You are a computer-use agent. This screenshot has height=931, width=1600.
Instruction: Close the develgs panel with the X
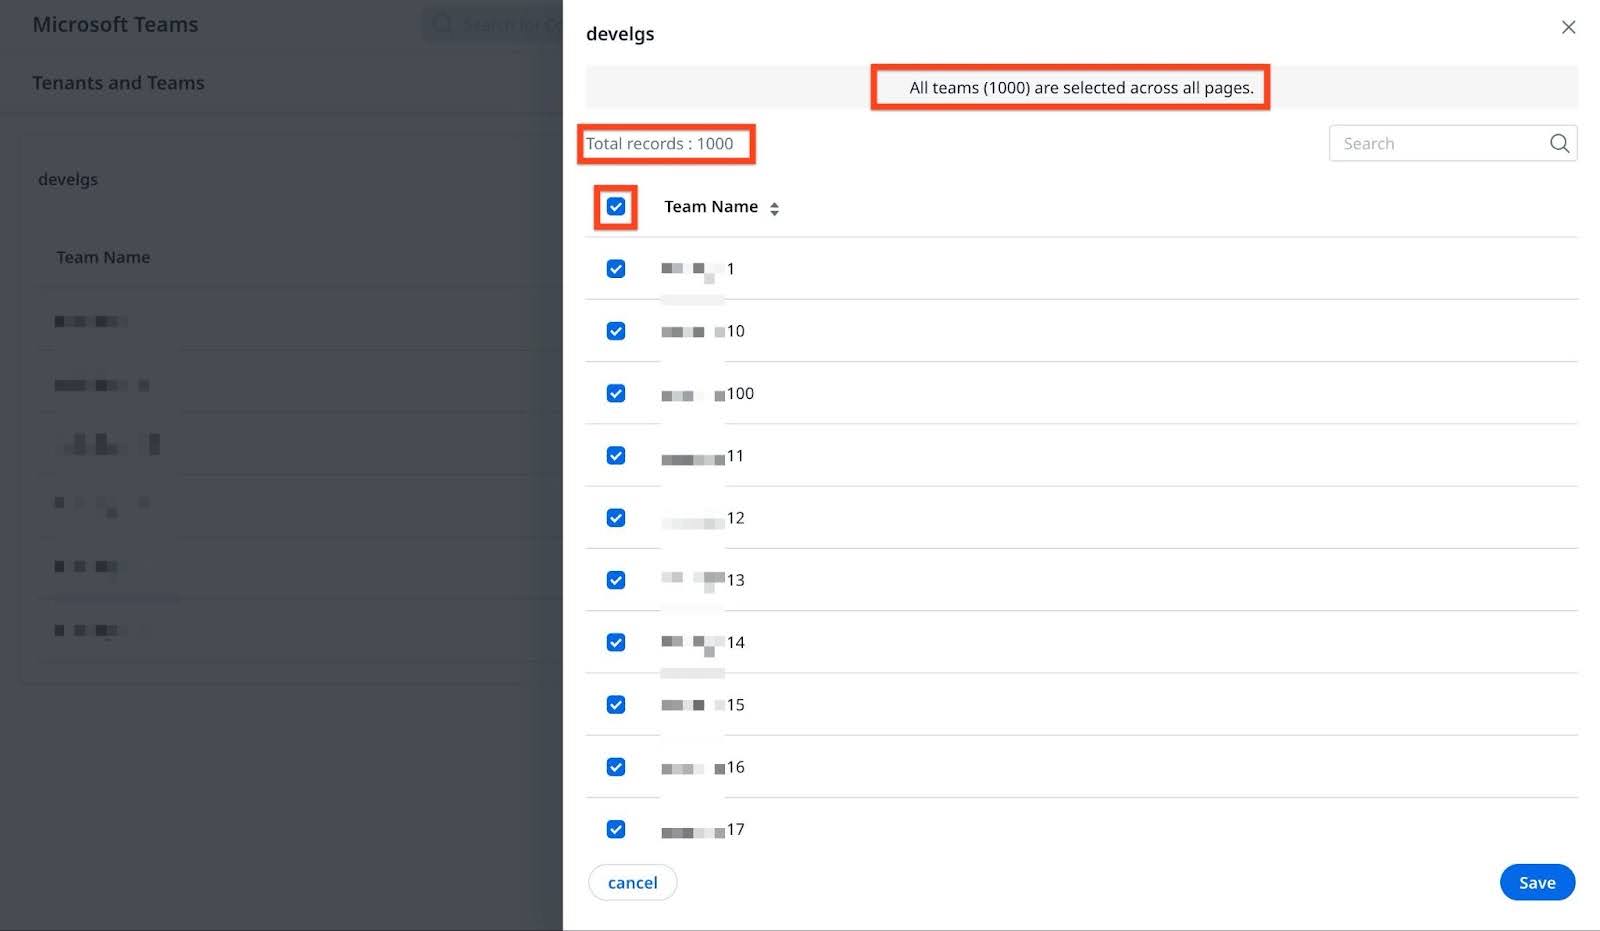1568,27
